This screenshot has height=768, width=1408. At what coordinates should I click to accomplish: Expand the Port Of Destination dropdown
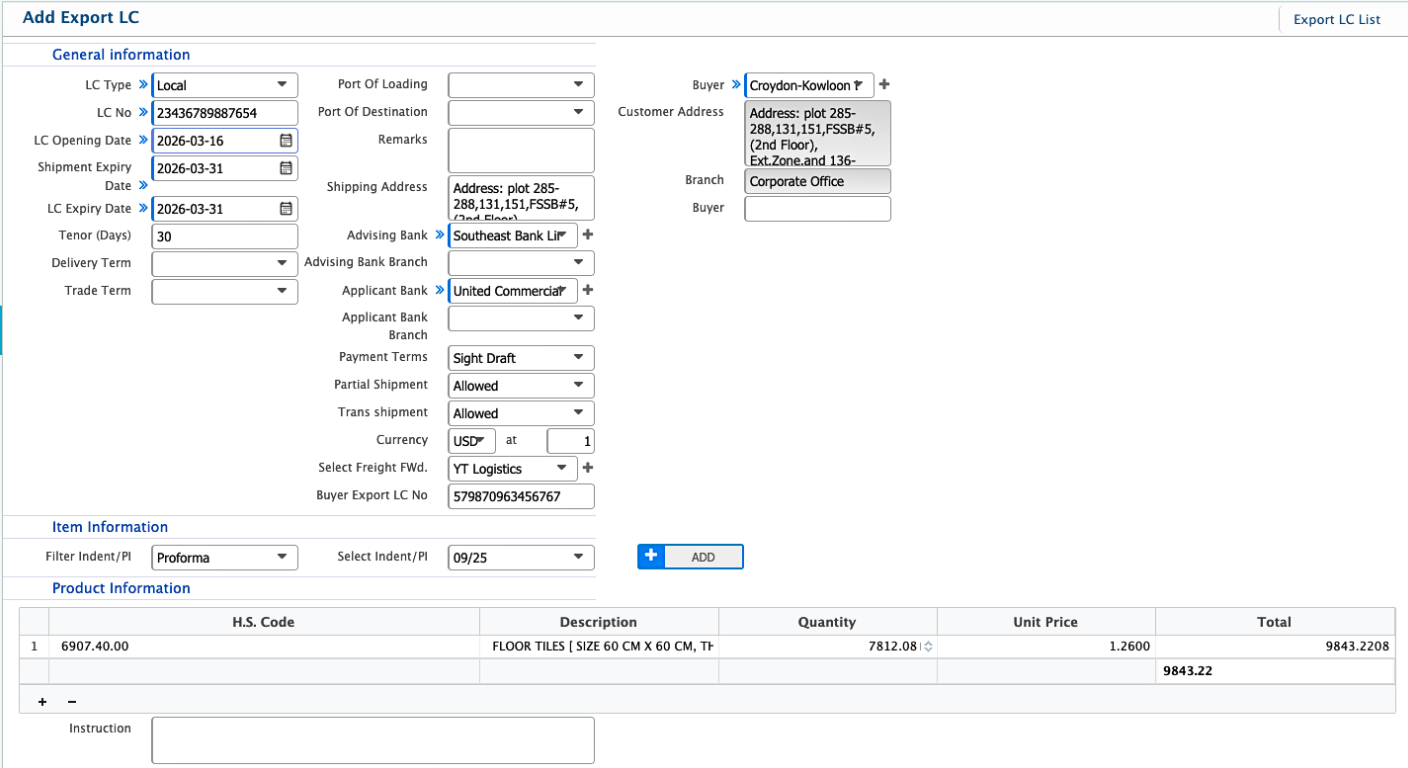pos(521,112)
